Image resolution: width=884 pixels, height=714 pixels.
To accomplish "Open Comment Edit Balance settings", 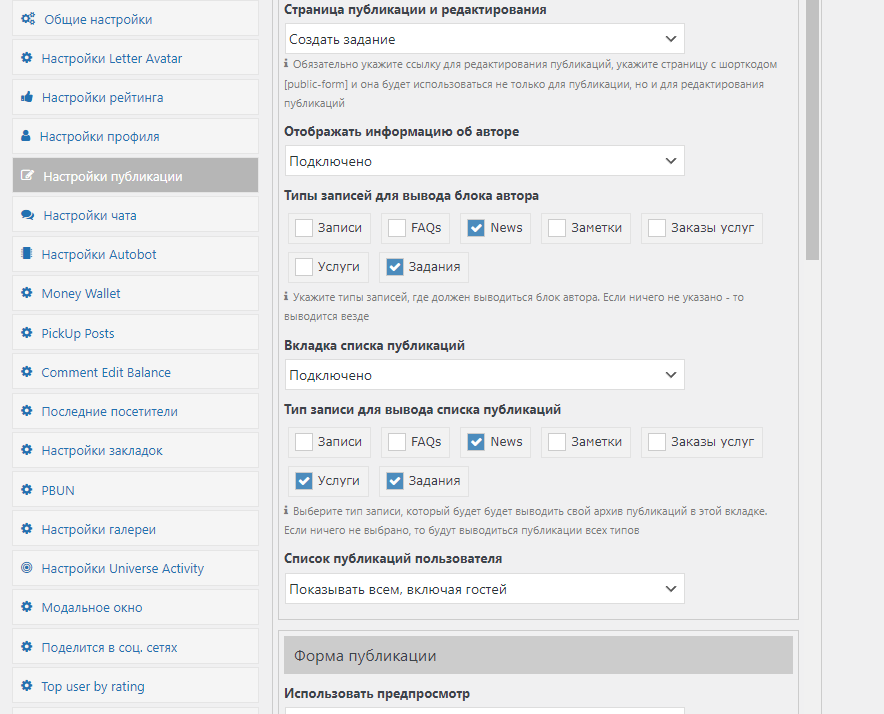I will 106,372.
